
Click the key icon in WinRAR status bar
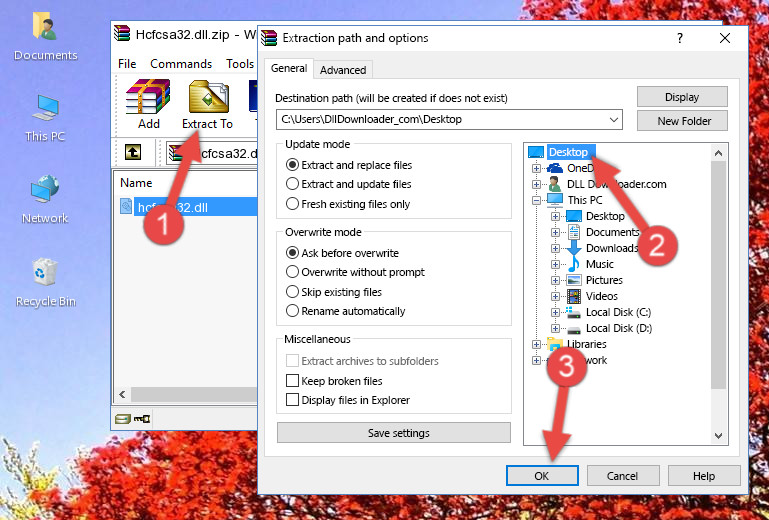(x=142, y=419)
